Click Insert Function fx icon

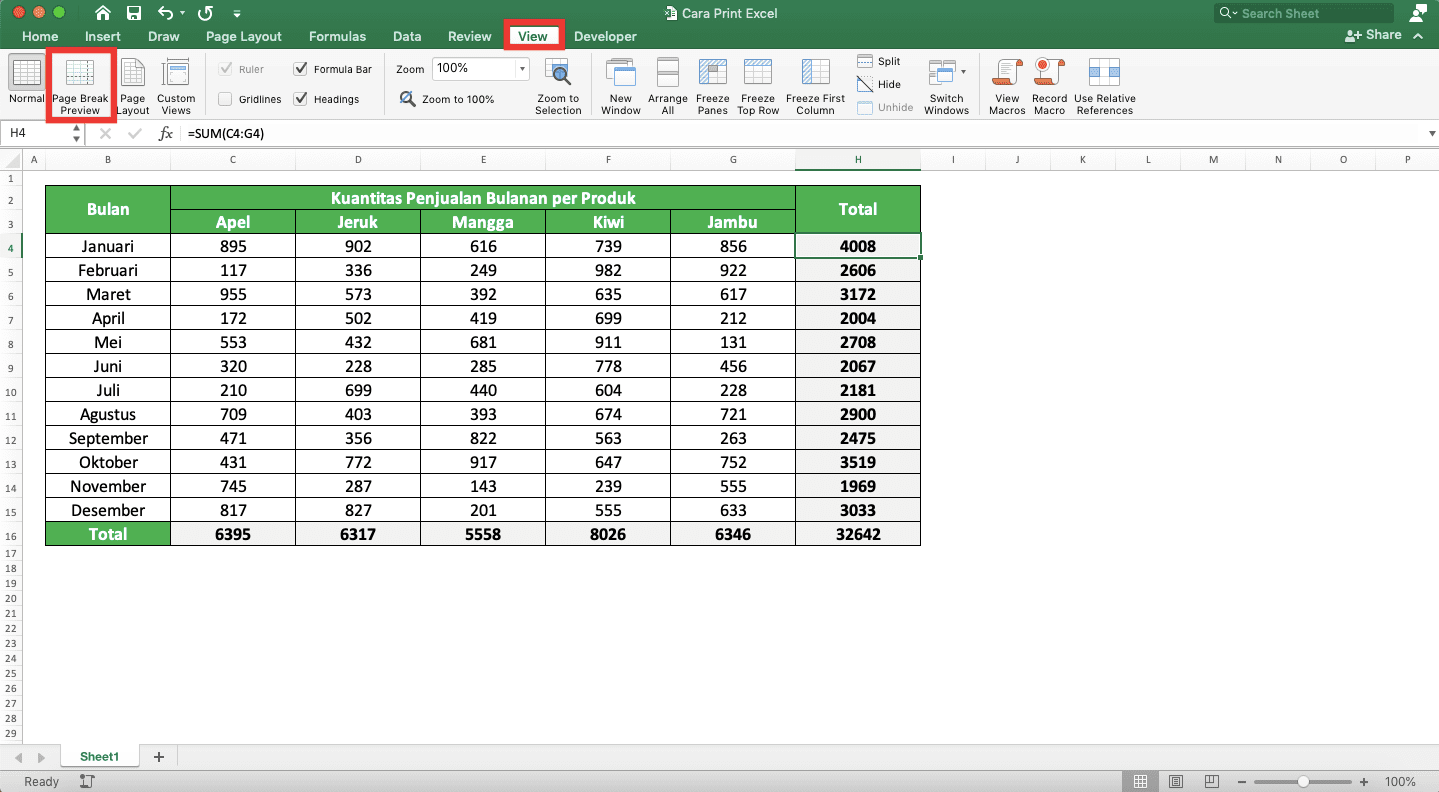[x=166, y=133]
